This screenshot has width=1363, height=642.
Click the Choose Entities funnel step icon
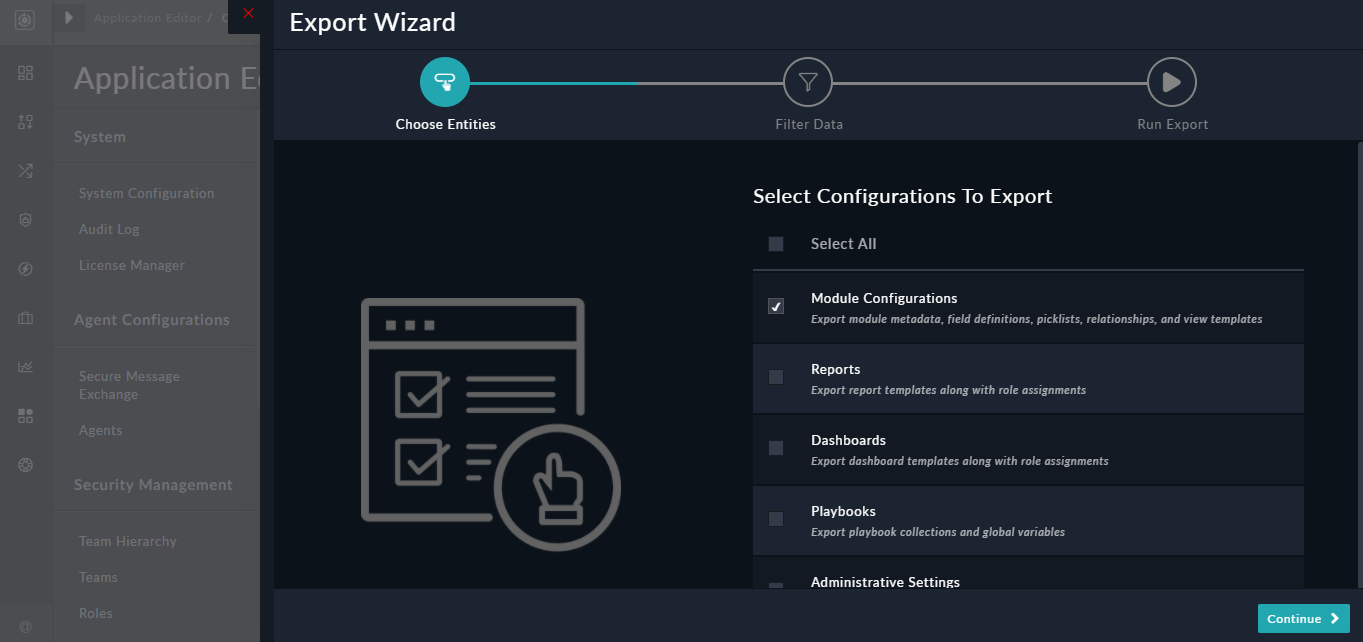[x=445, y=82]
